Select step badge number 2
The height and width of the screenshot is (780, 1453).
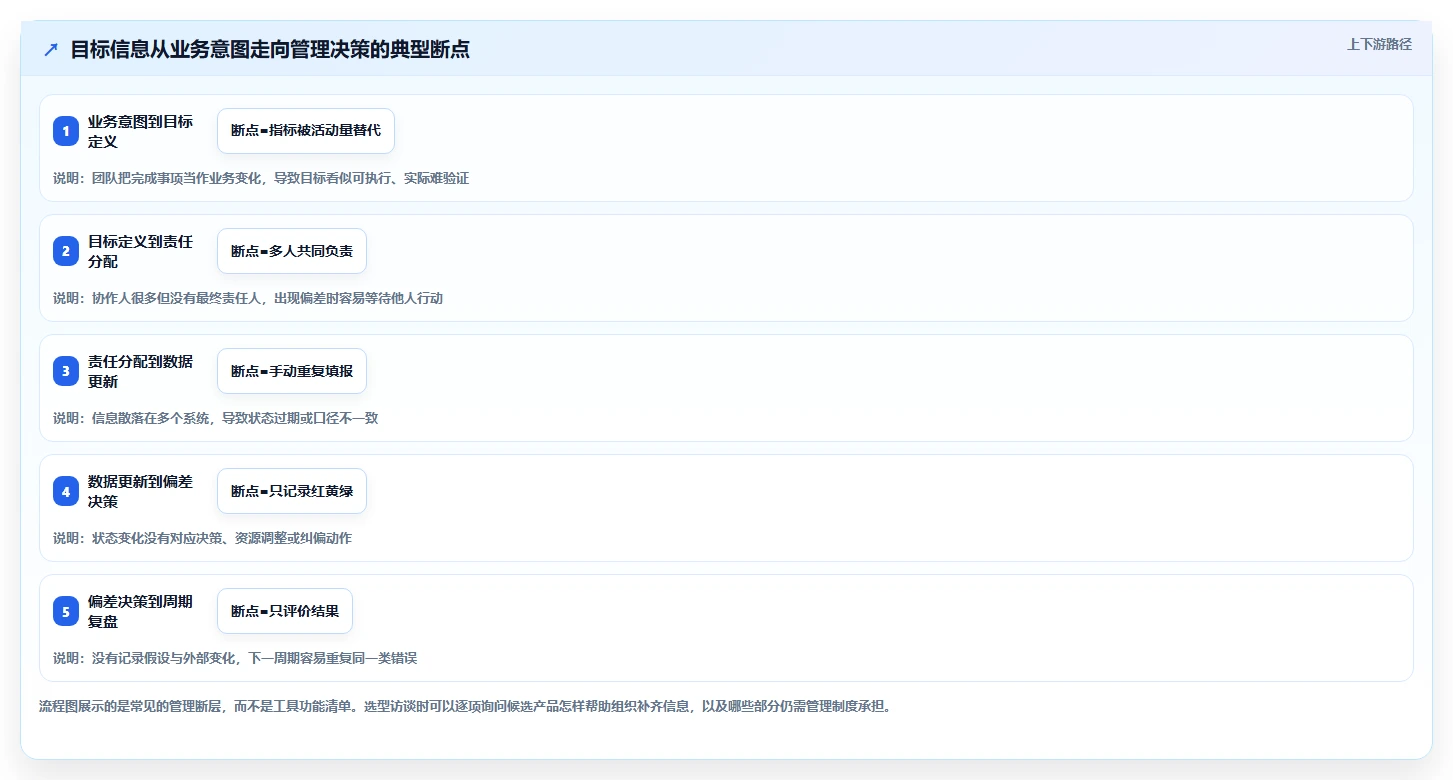click(x=66, y=251)
